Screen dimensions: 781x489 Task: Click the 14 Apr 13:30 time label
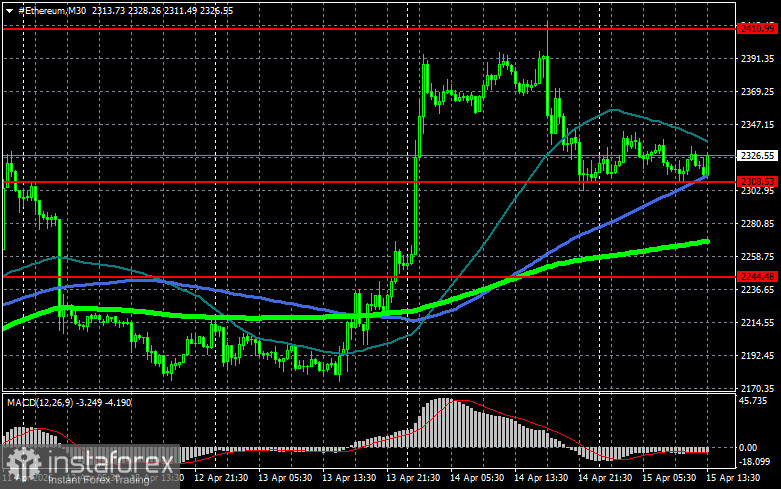click(540, 478)
